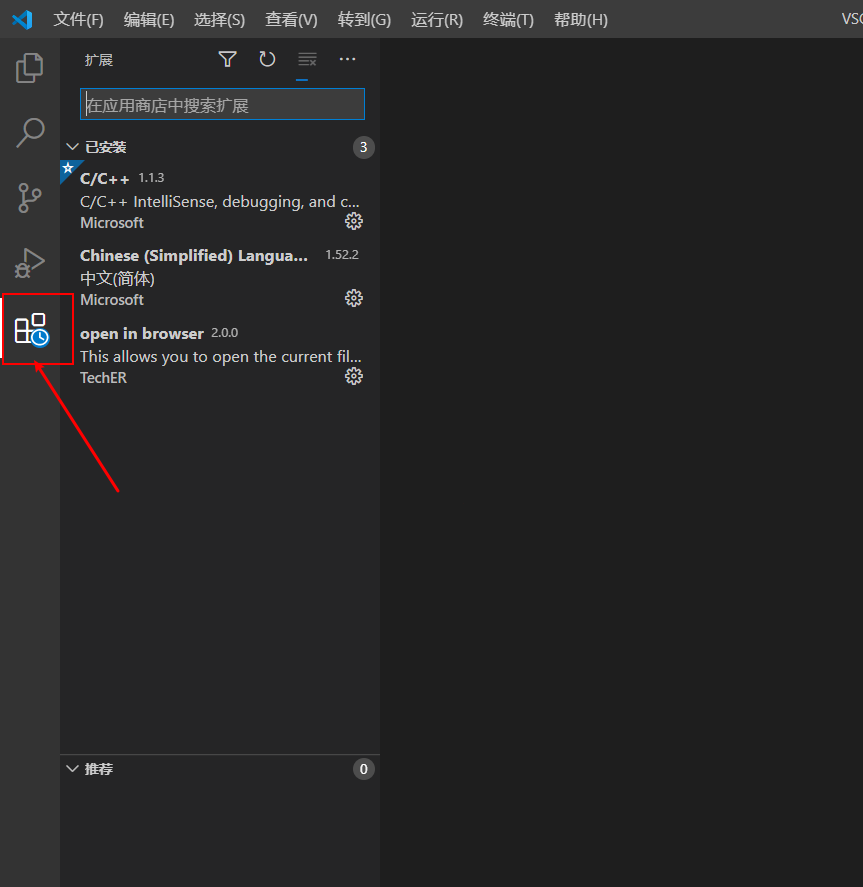Open manage gear for open in browser

click(354, 376)
